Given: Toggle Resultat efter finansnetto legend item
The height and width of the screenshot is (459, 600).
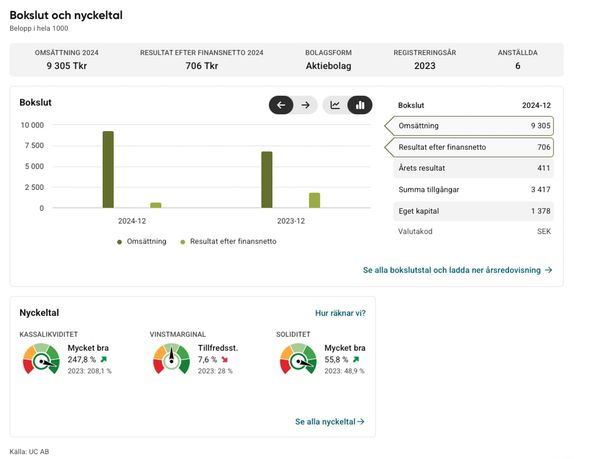Looking at the screenshot, I should 227,241.
